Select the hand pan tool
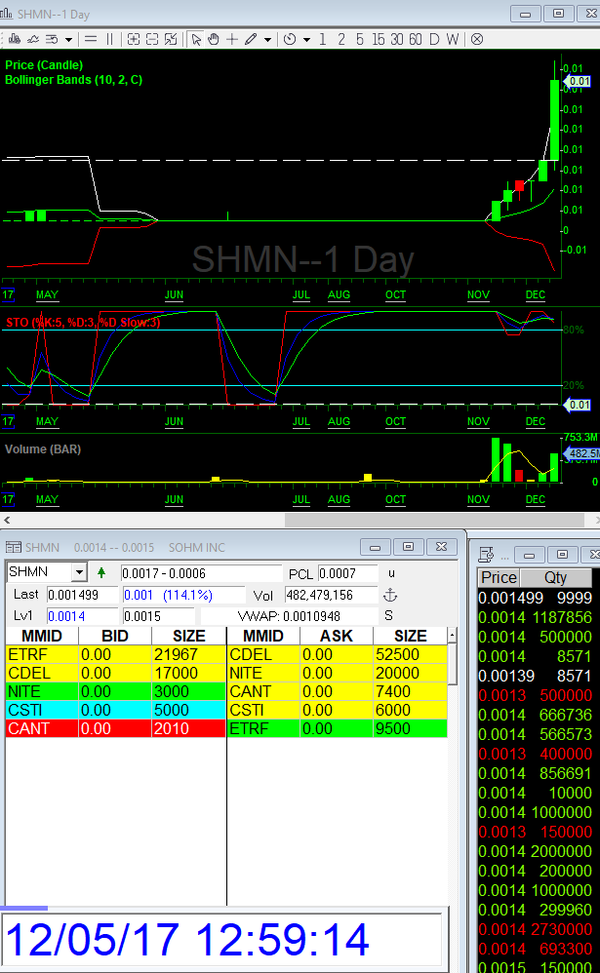This screenshot has width=600, height=973. (x=213, y=39)
